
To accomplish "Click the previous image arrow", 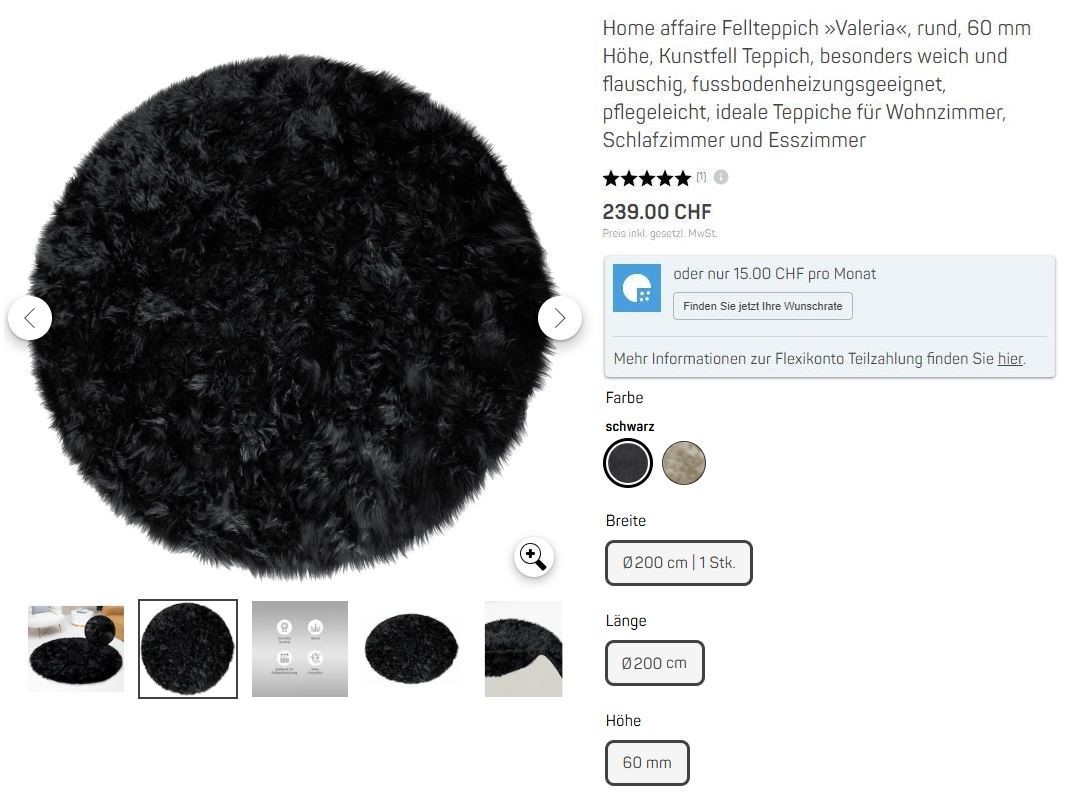I will (30, 318).
